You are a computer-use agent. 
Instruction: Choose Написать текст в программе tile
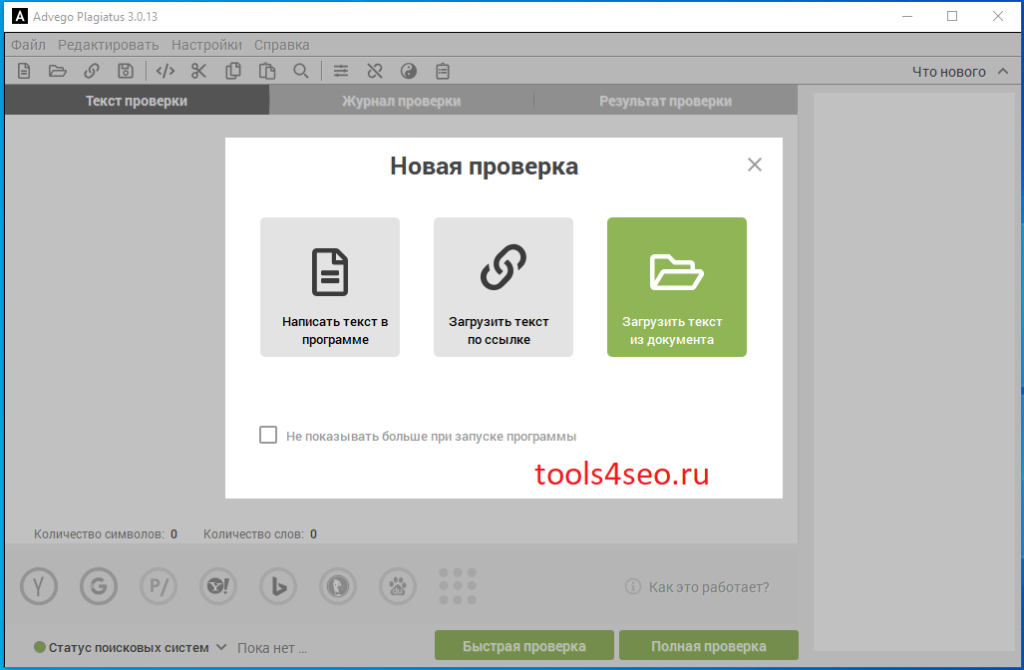tap(330, 287)
